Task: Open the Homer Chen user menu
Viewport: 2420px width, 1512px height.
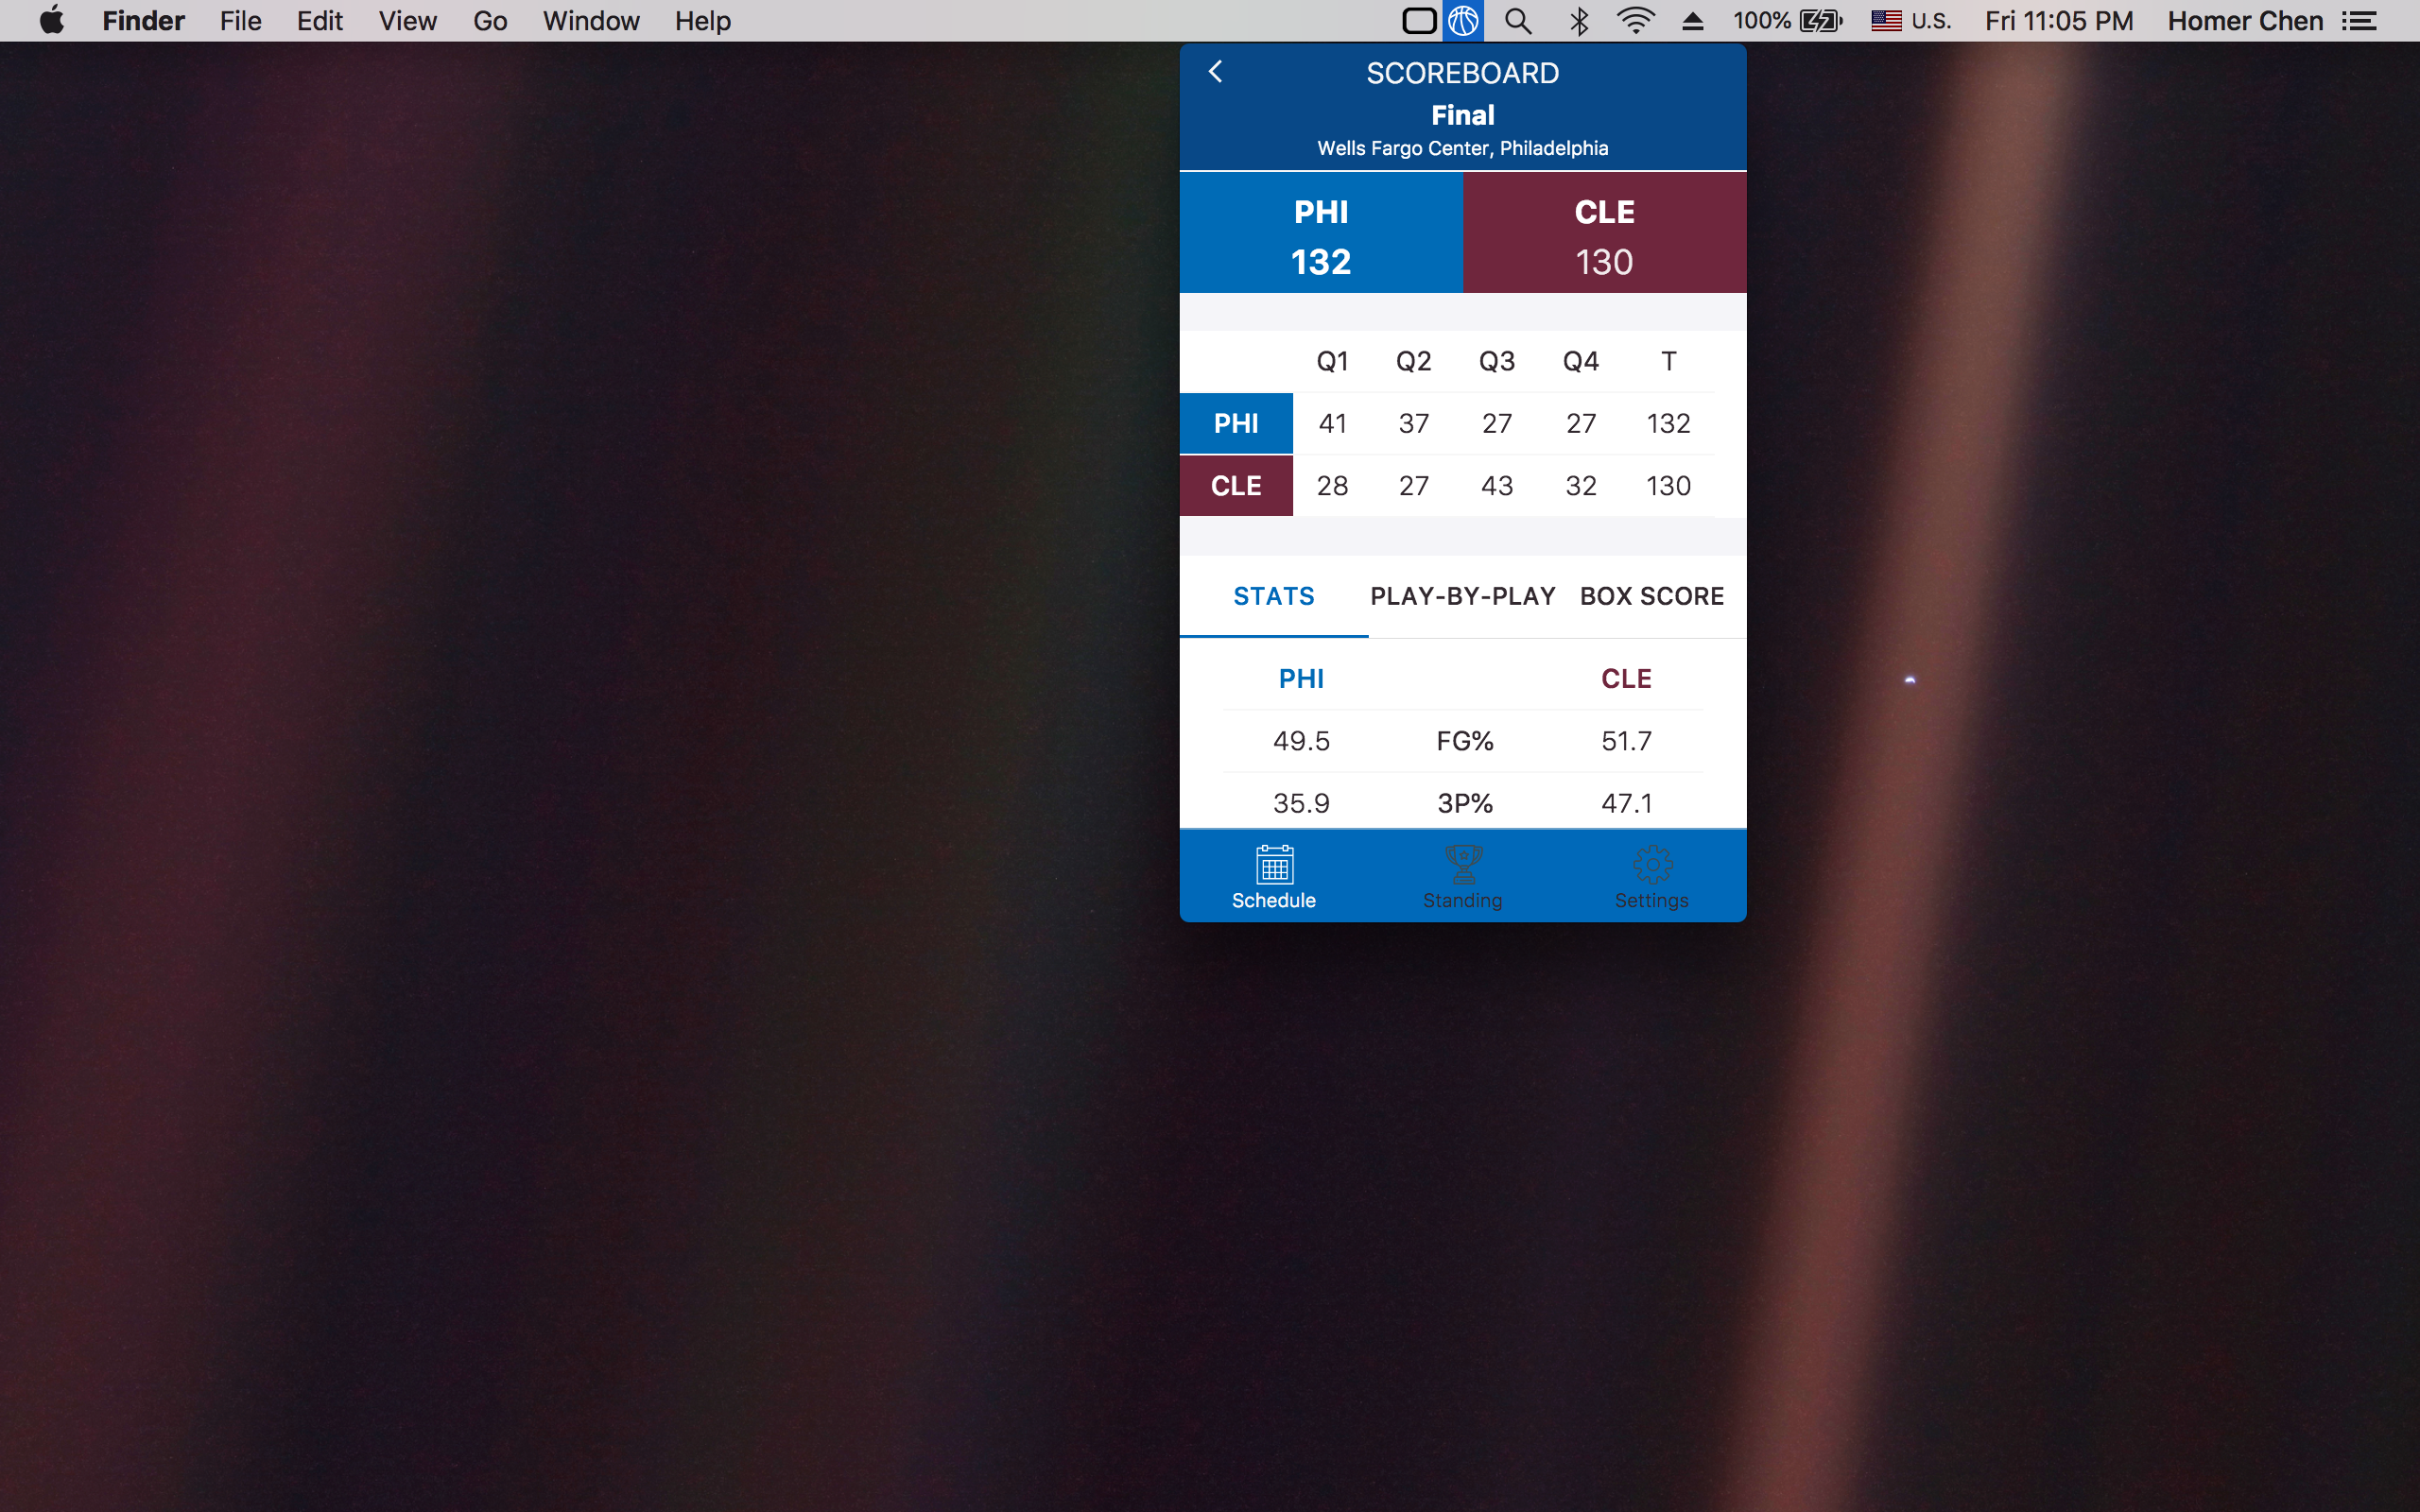Action: [x=2244, y=21]
